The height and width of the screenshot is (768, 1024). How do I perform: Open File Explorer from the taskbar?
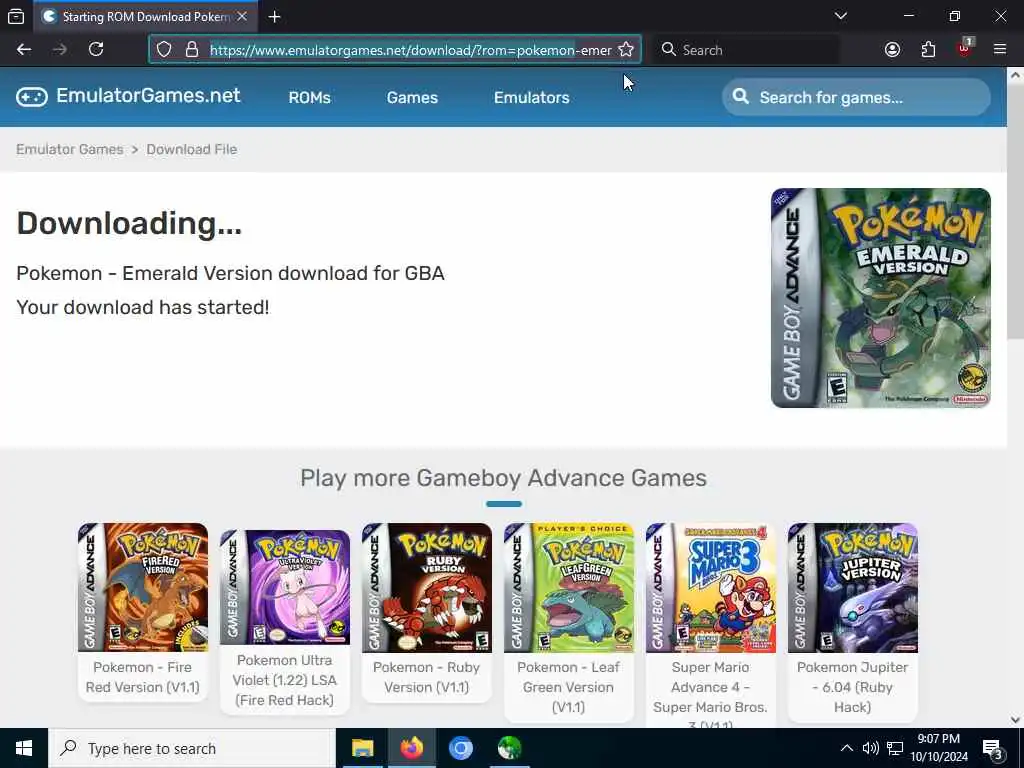(362, 748)
